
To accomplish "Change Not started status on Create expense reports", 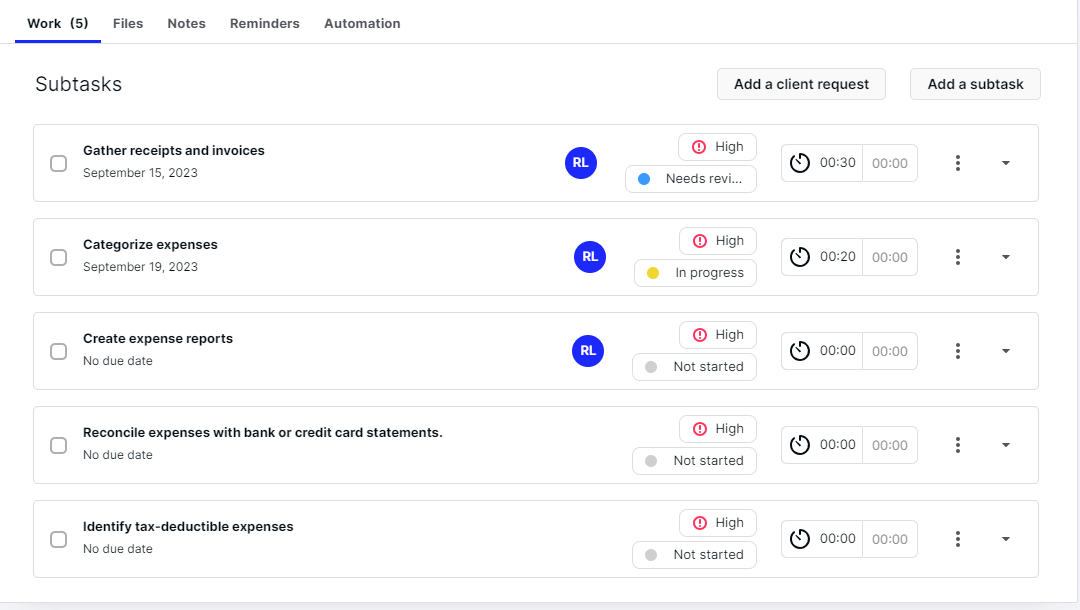I will (x=694, y=367).
